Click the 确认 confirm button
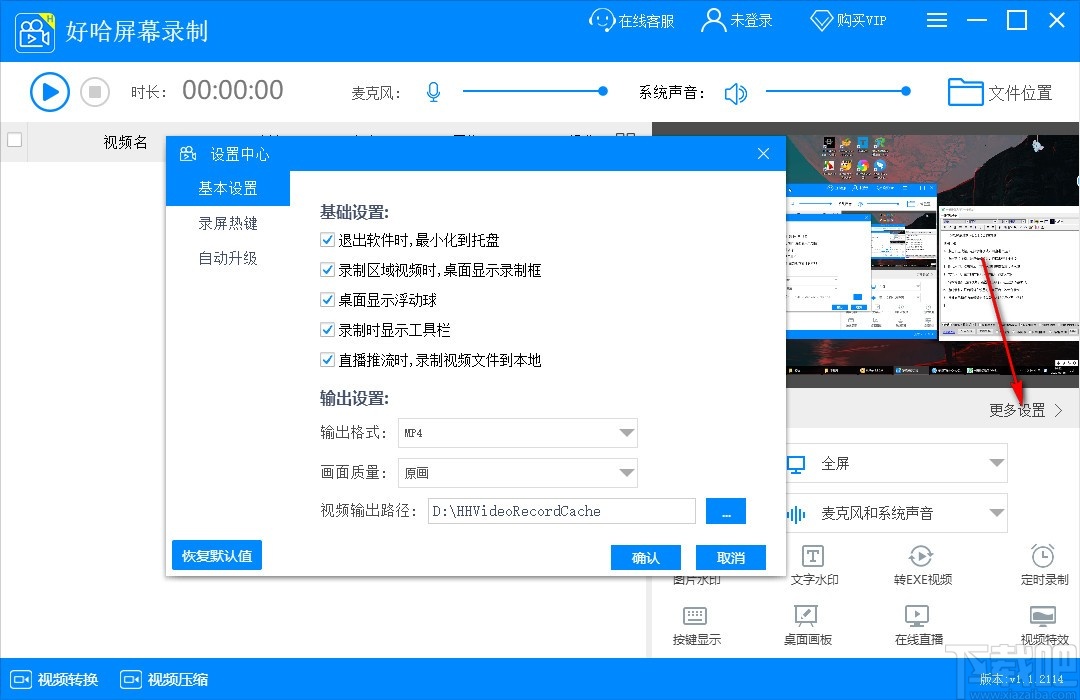 [645, 557]
